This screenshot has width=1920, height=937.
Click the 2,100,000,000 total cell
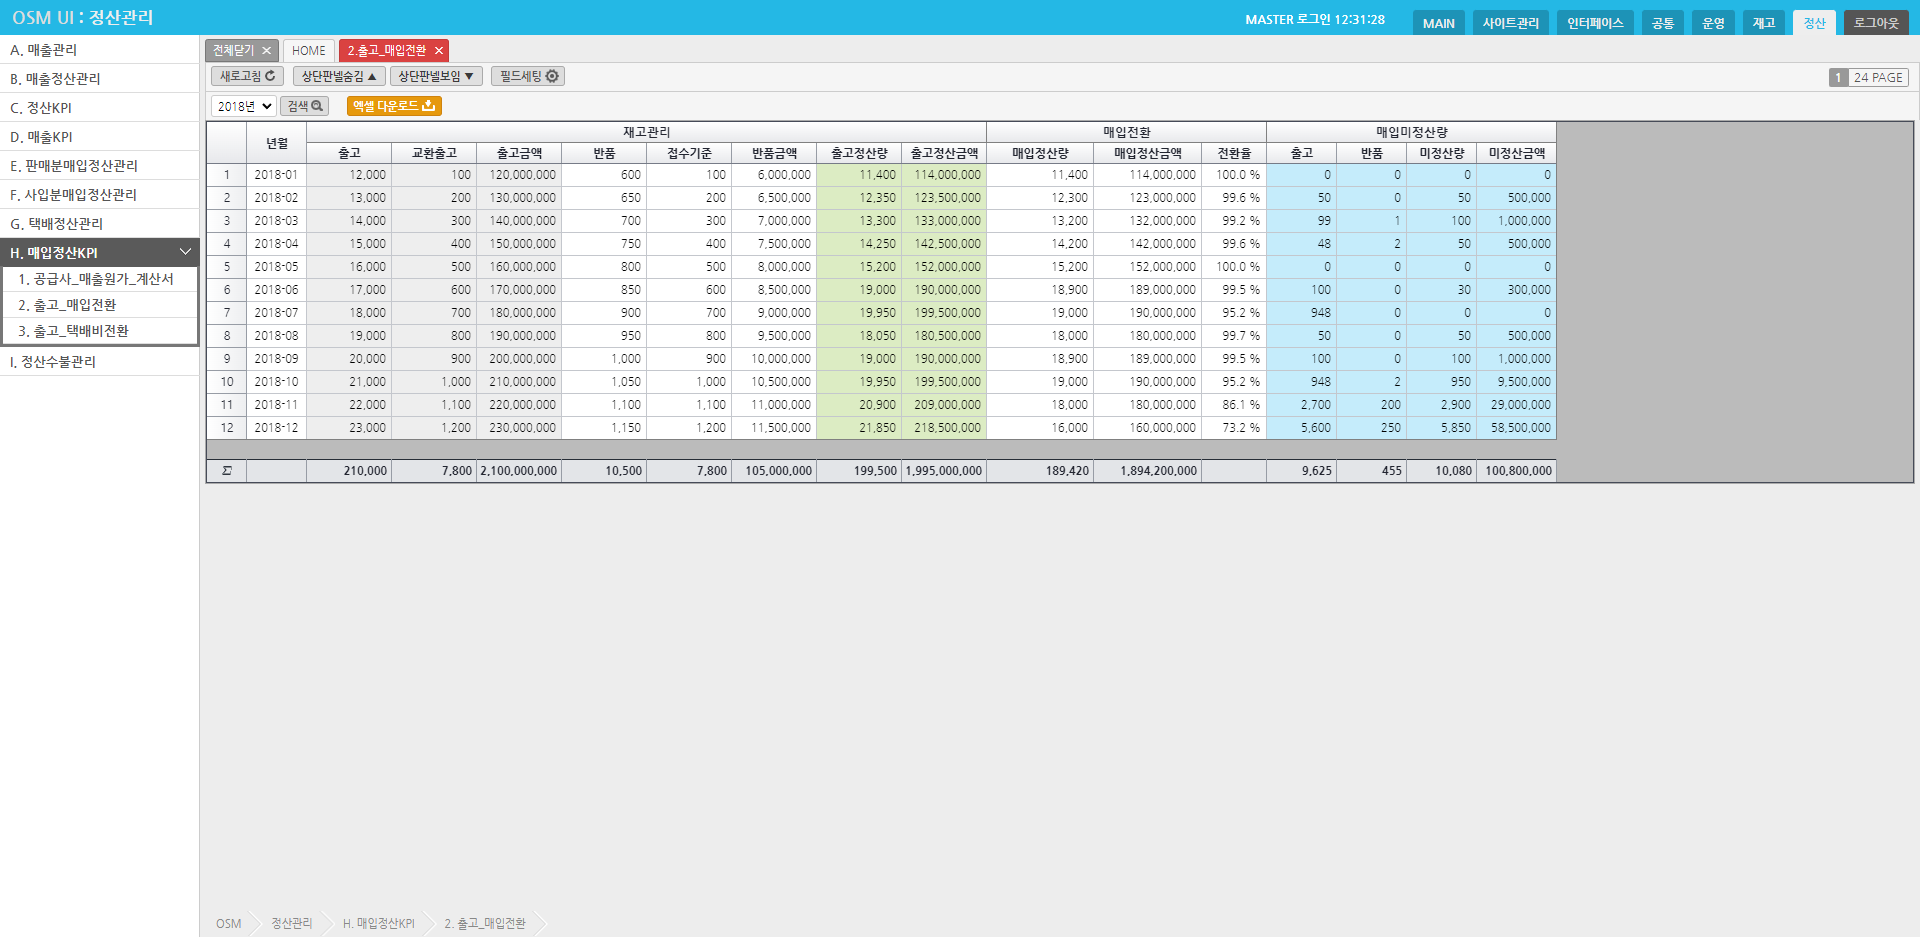(519, 471)
